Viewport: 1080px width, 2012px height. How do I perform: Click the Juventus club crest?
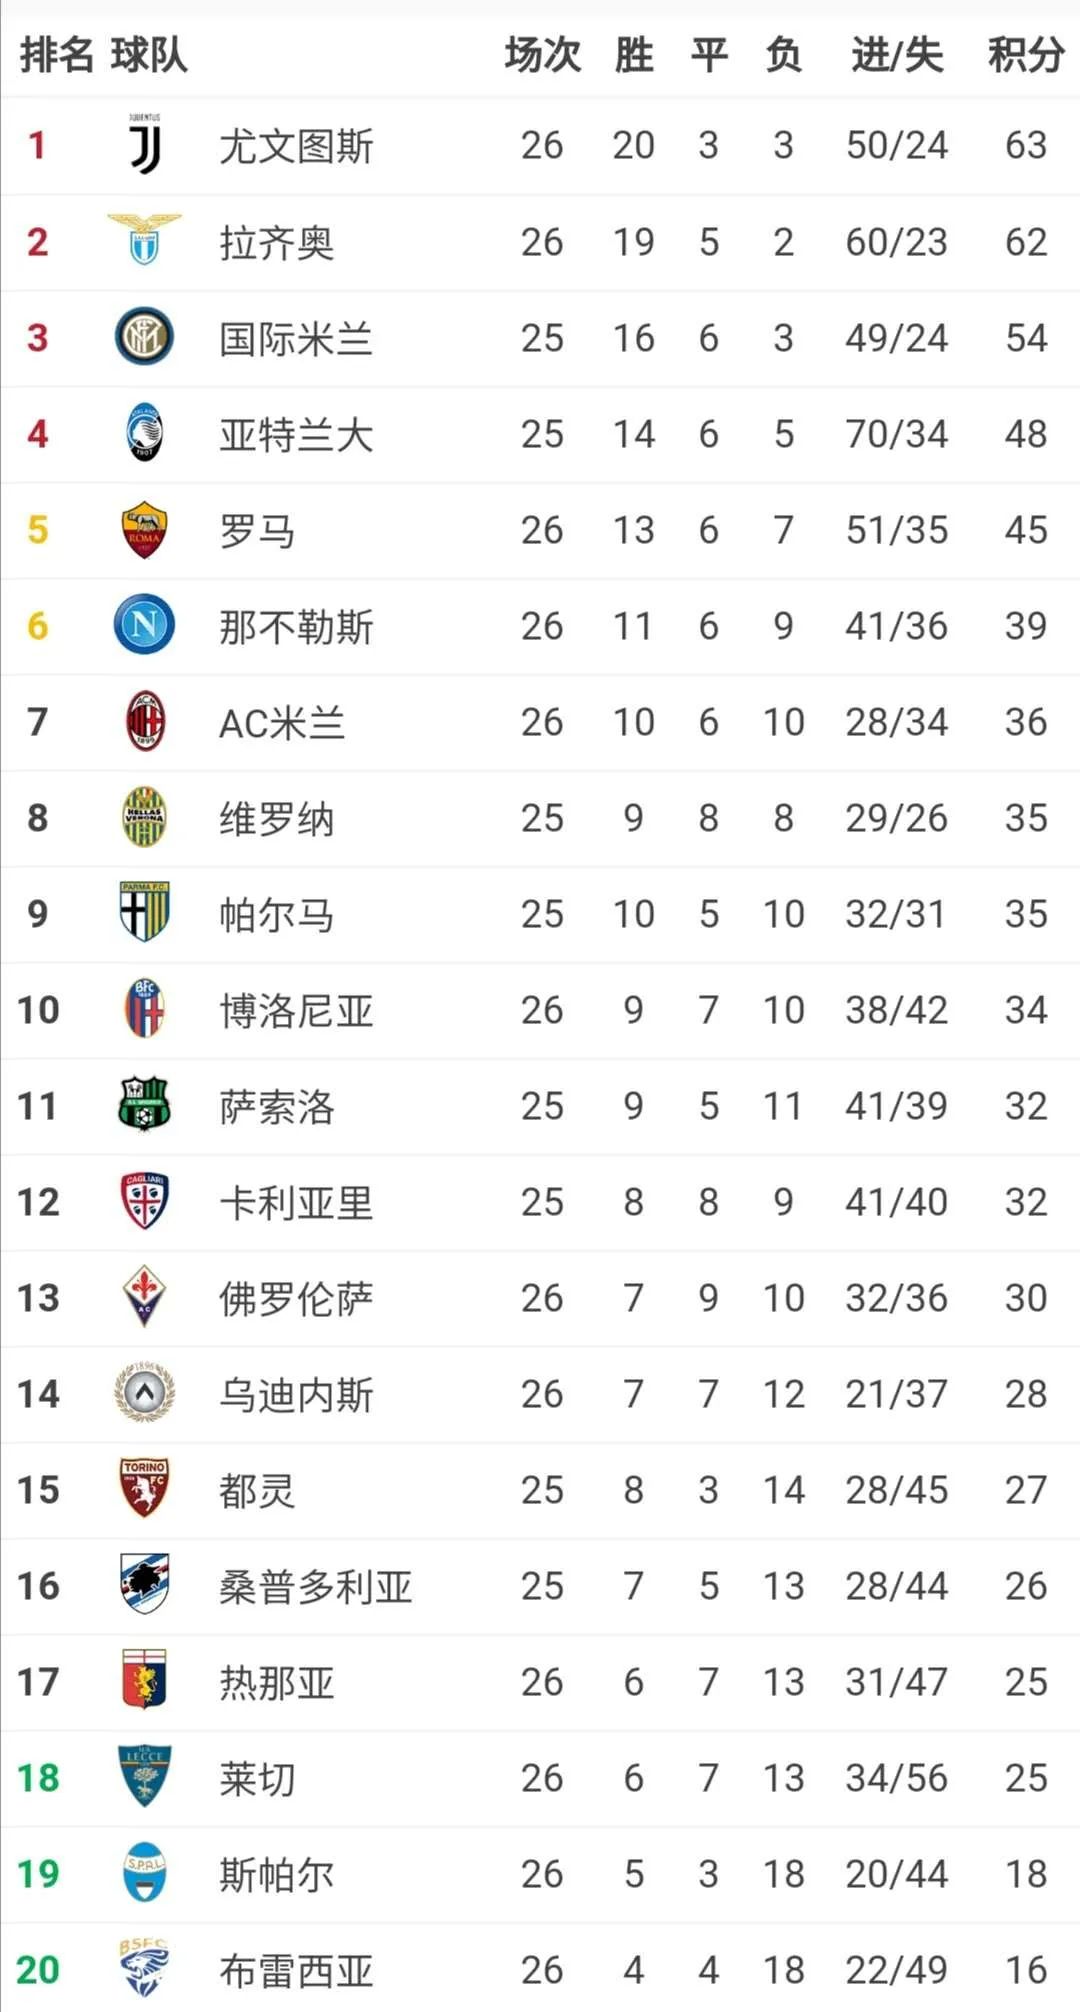[144, 144]
